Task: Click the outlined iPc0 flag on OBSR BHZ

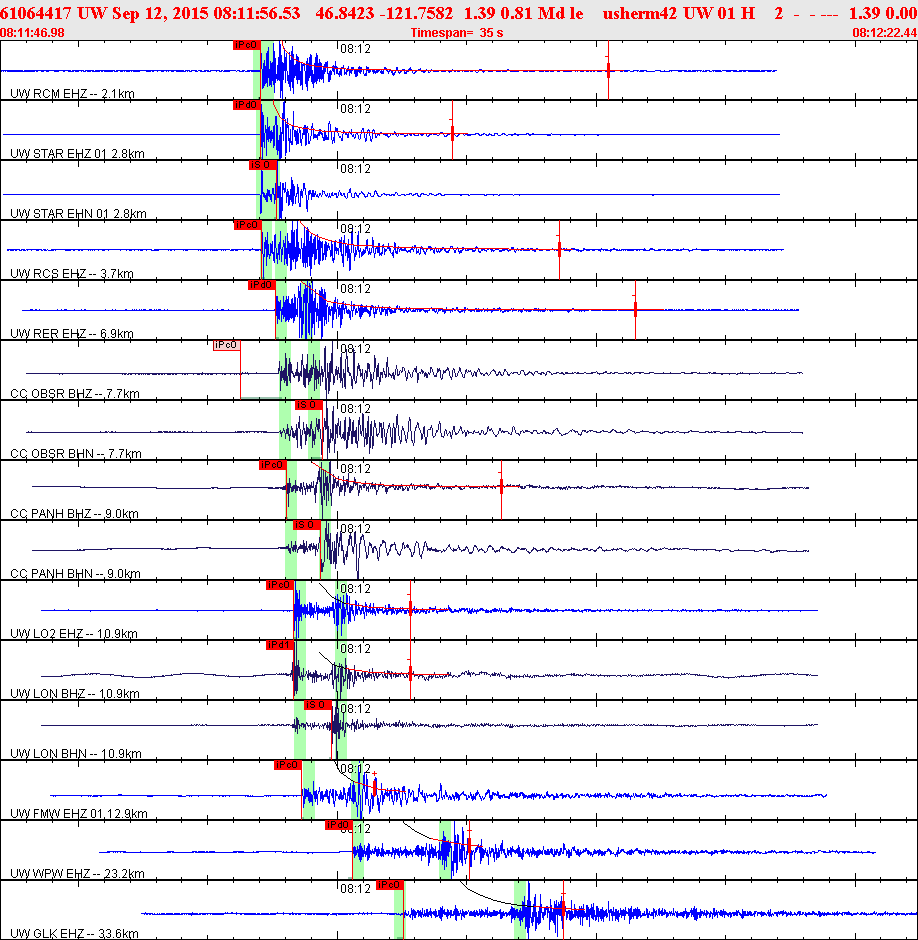Action: (227, 345)
